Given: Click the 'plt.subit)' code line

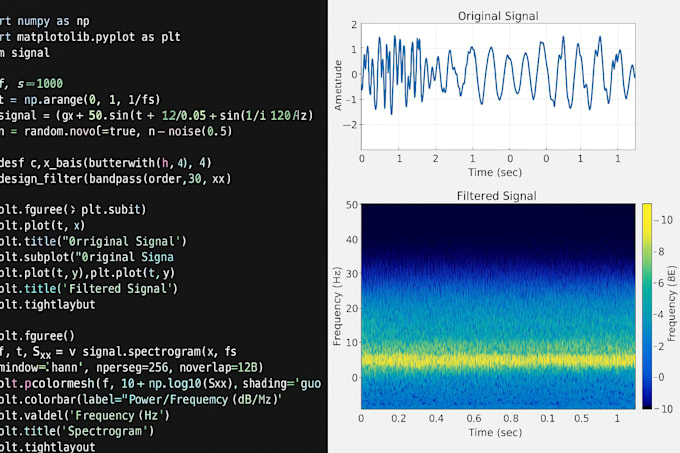Looking at the screenshot, I should coord(73,210).
